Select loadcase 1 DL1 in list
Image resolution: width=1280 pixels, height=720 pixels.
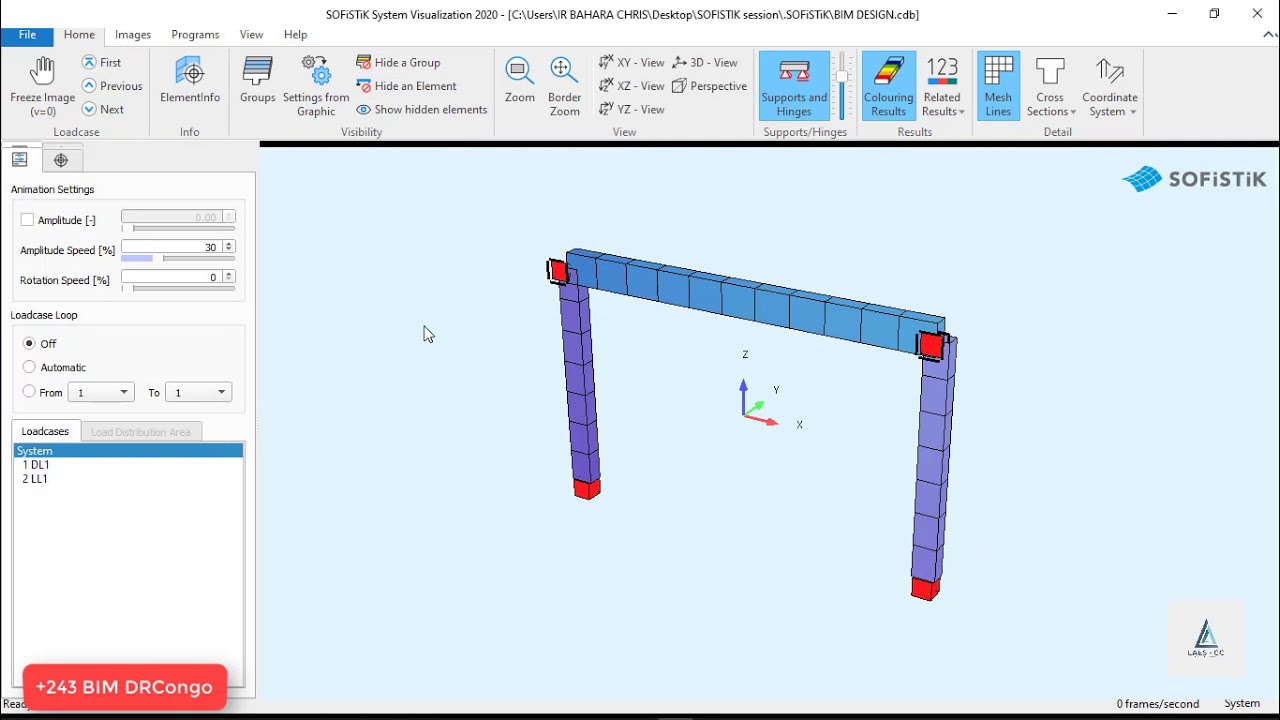click(x=128, y=465)
